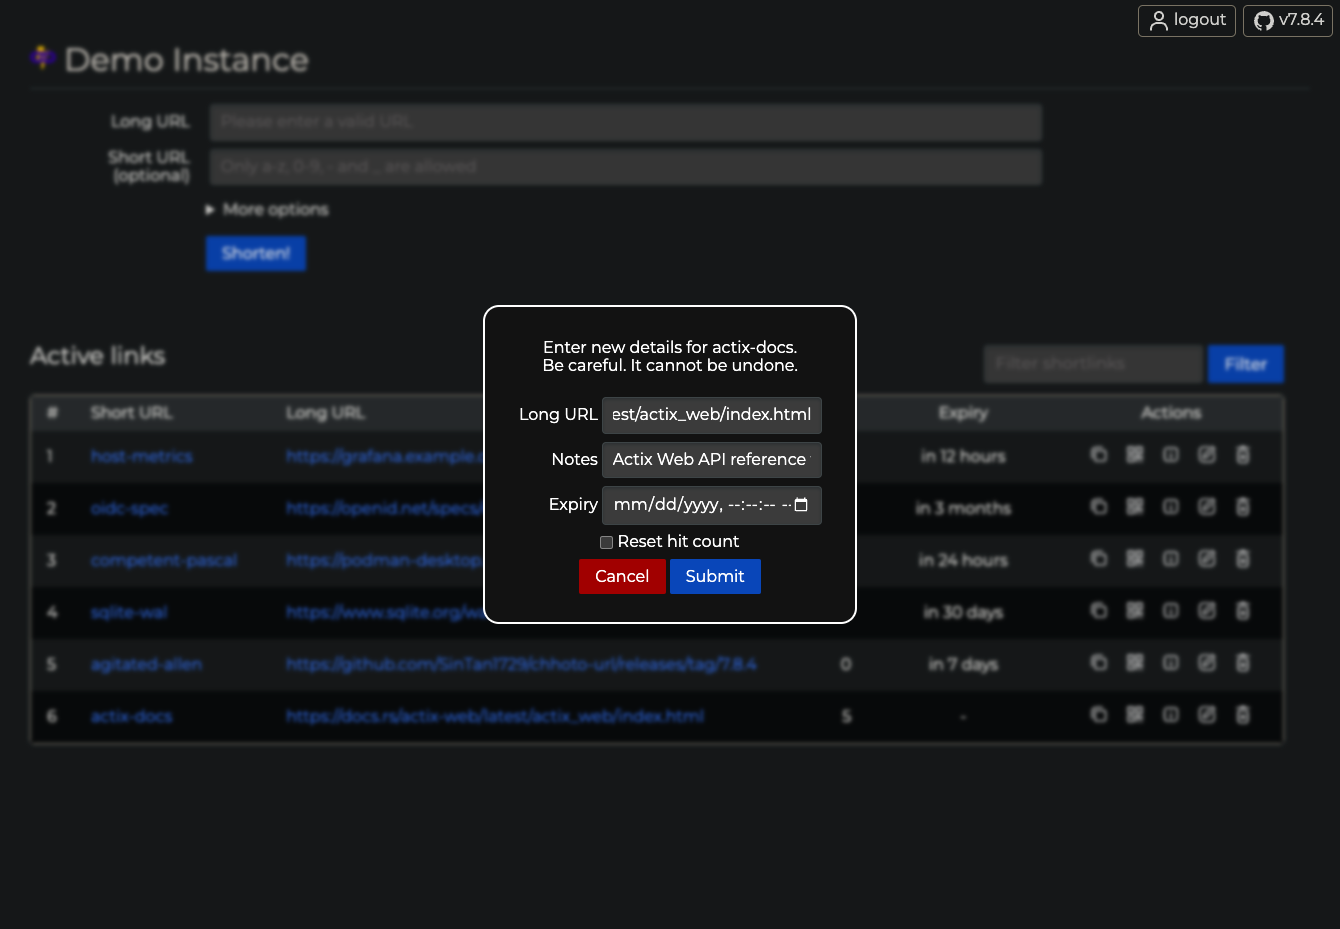Open the actix-docs long URL link
The height and width of the screenshot is (929, 1340).
[x=495, y=717]
